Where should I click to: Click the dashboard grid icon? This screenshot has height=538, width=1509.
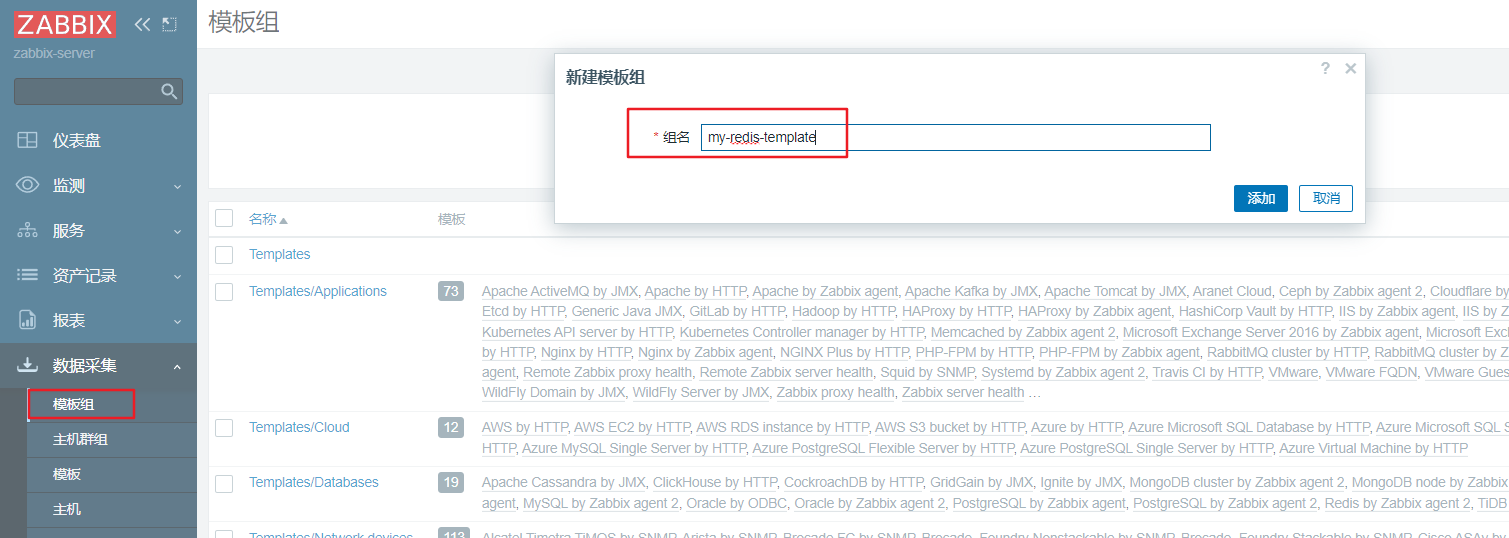(28, 141)
